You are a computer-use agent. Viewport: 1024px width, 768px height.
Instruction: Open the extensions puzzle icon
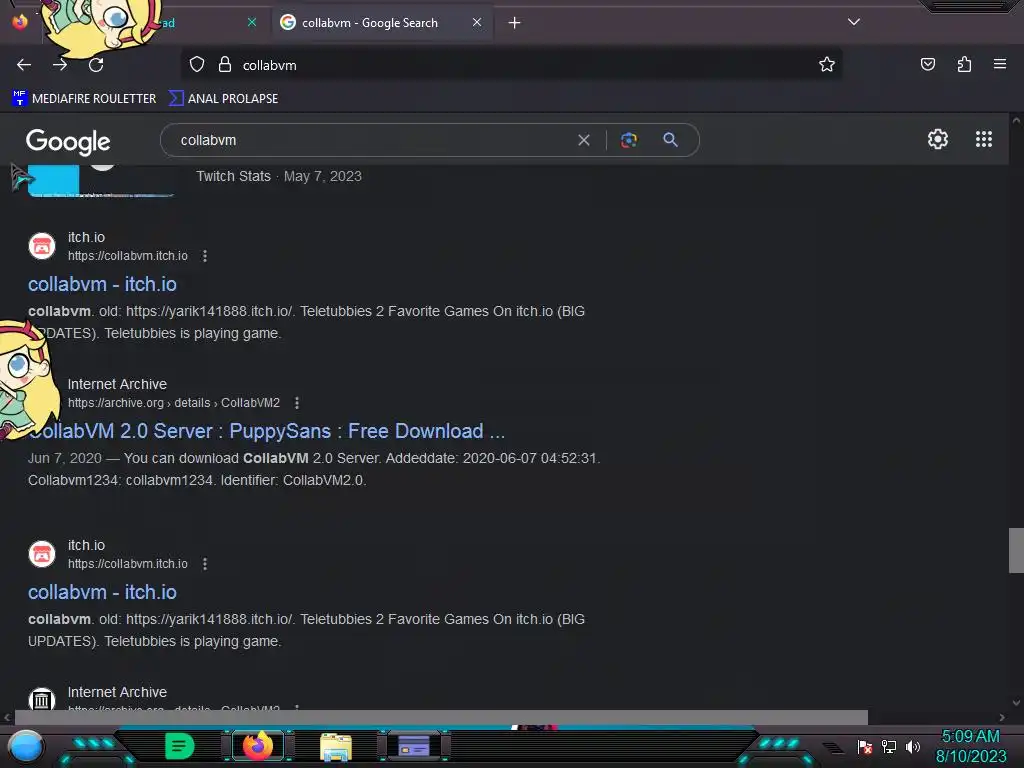coord(964,64)
